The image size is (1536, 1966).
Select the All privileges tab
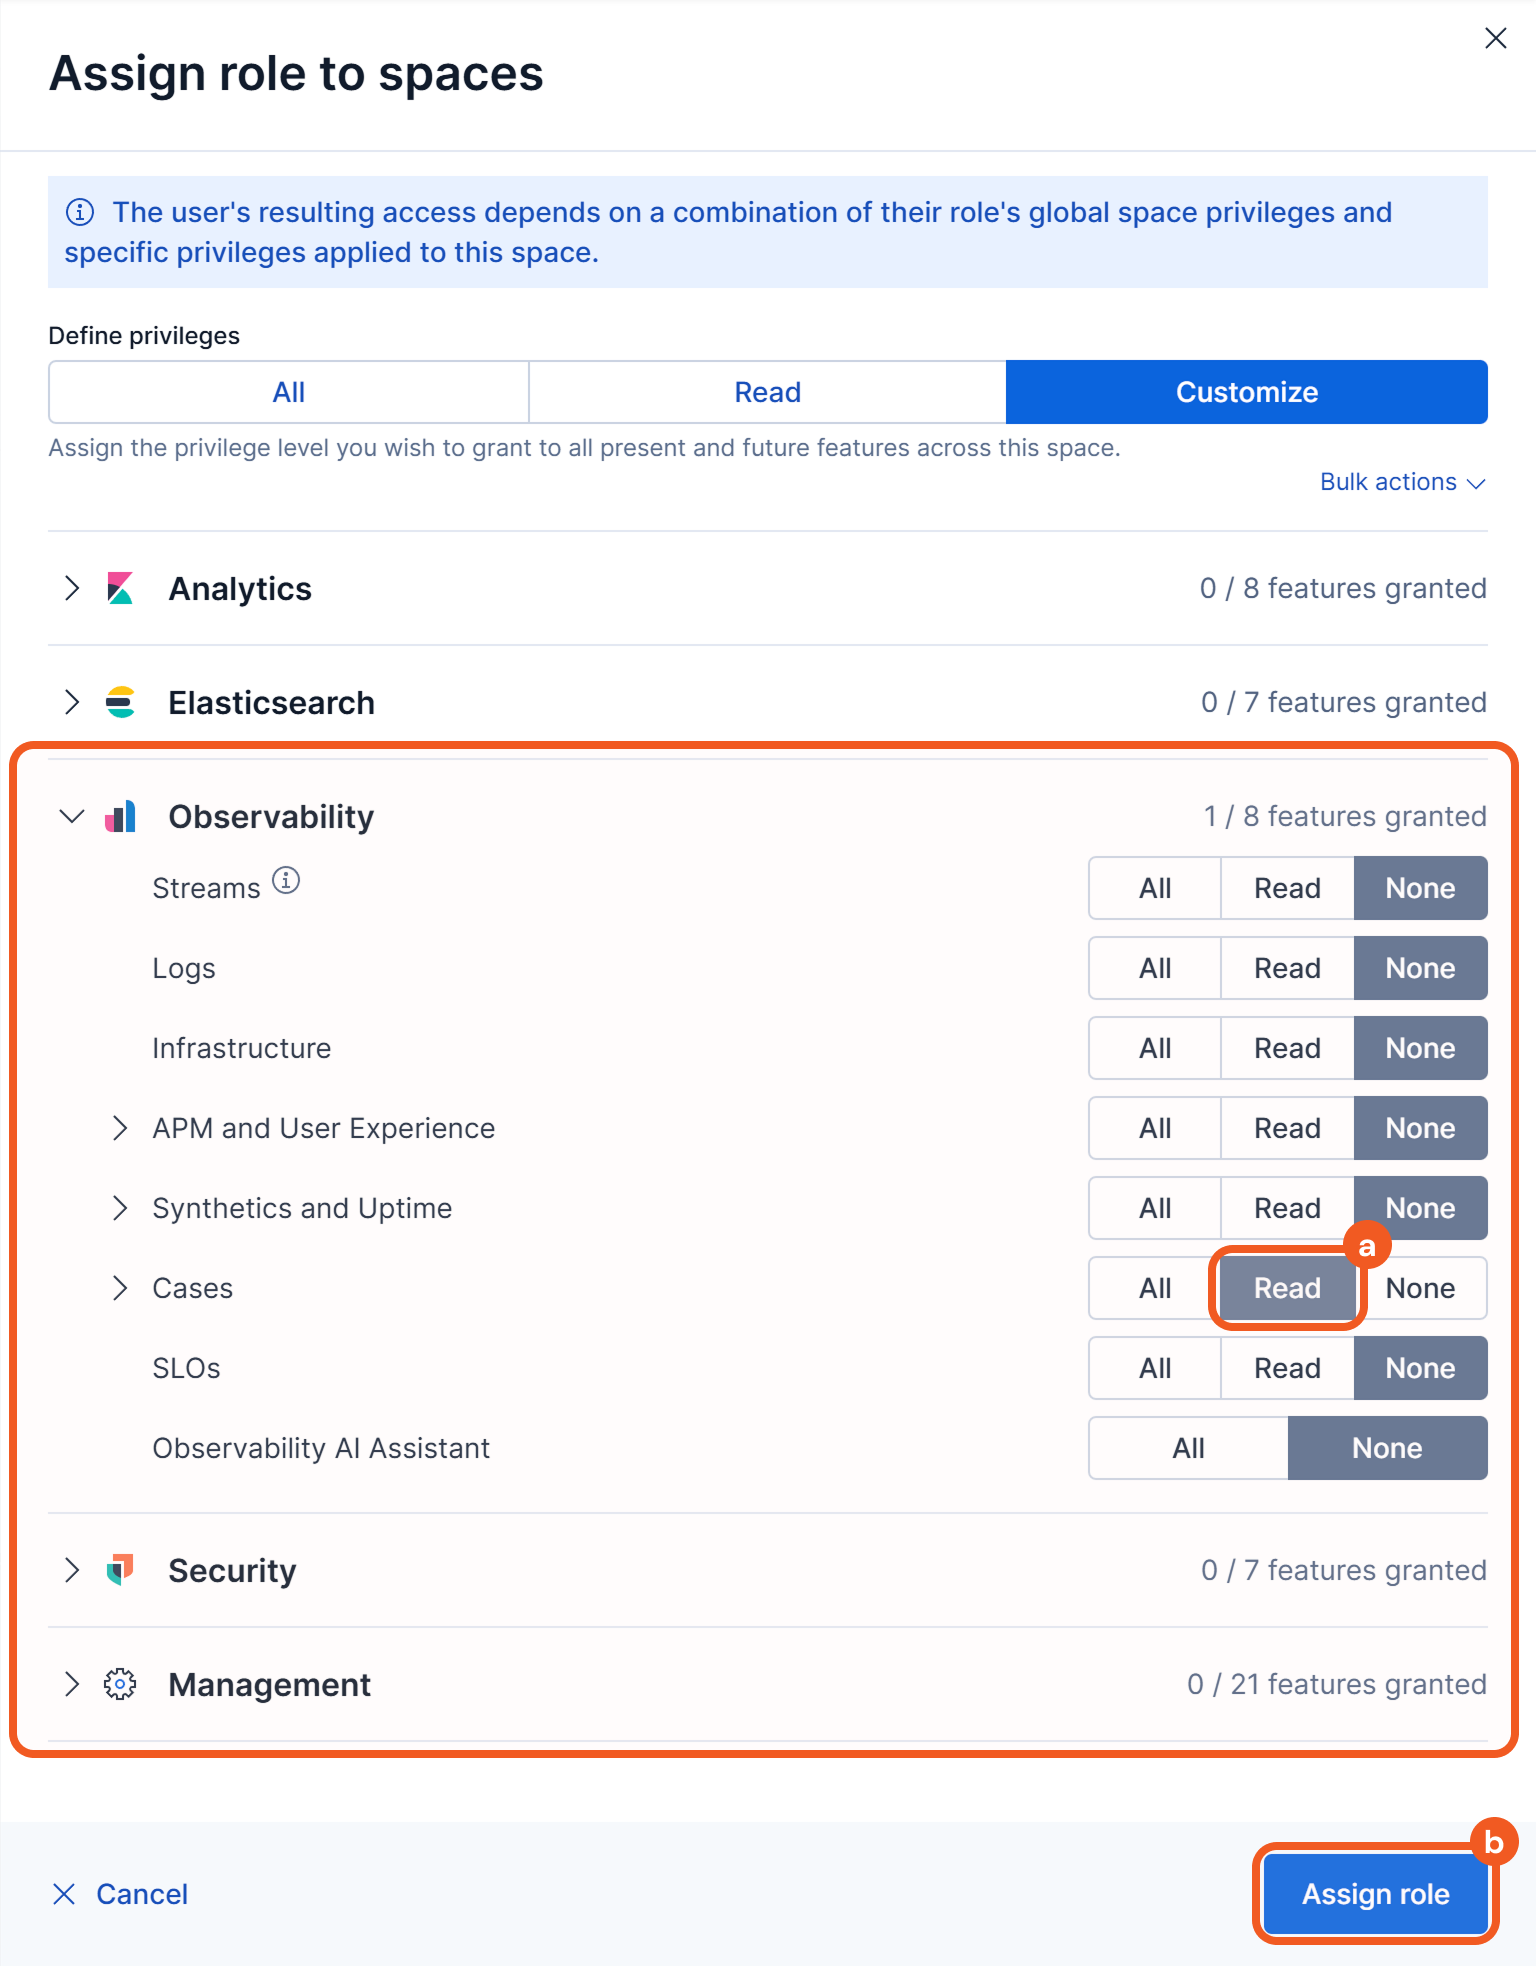(x=288, y=392)
